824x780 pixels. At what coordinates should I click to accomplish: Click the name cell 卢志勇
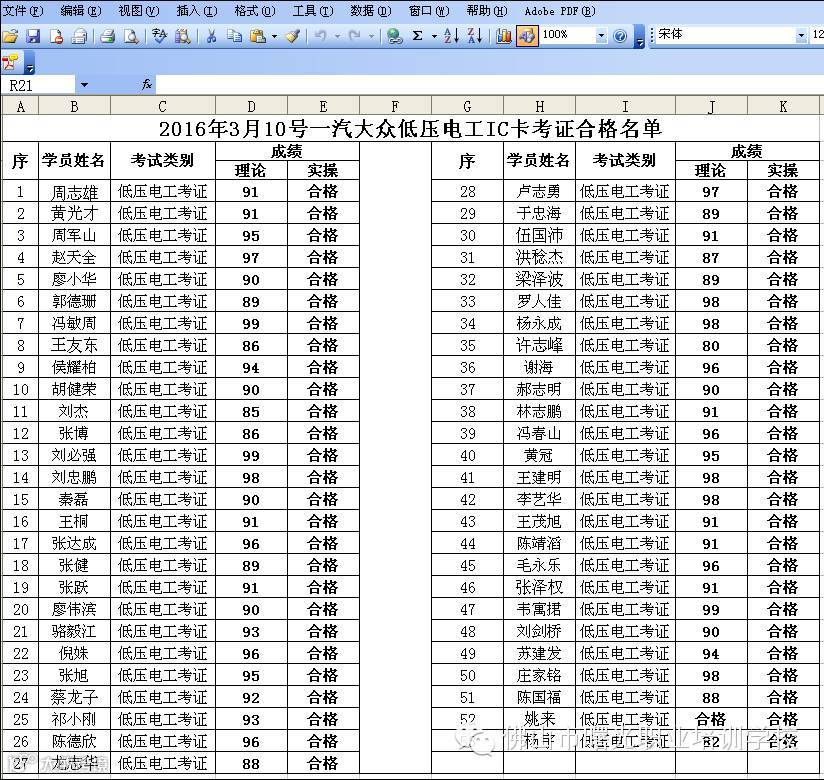(x=539, y=192)
